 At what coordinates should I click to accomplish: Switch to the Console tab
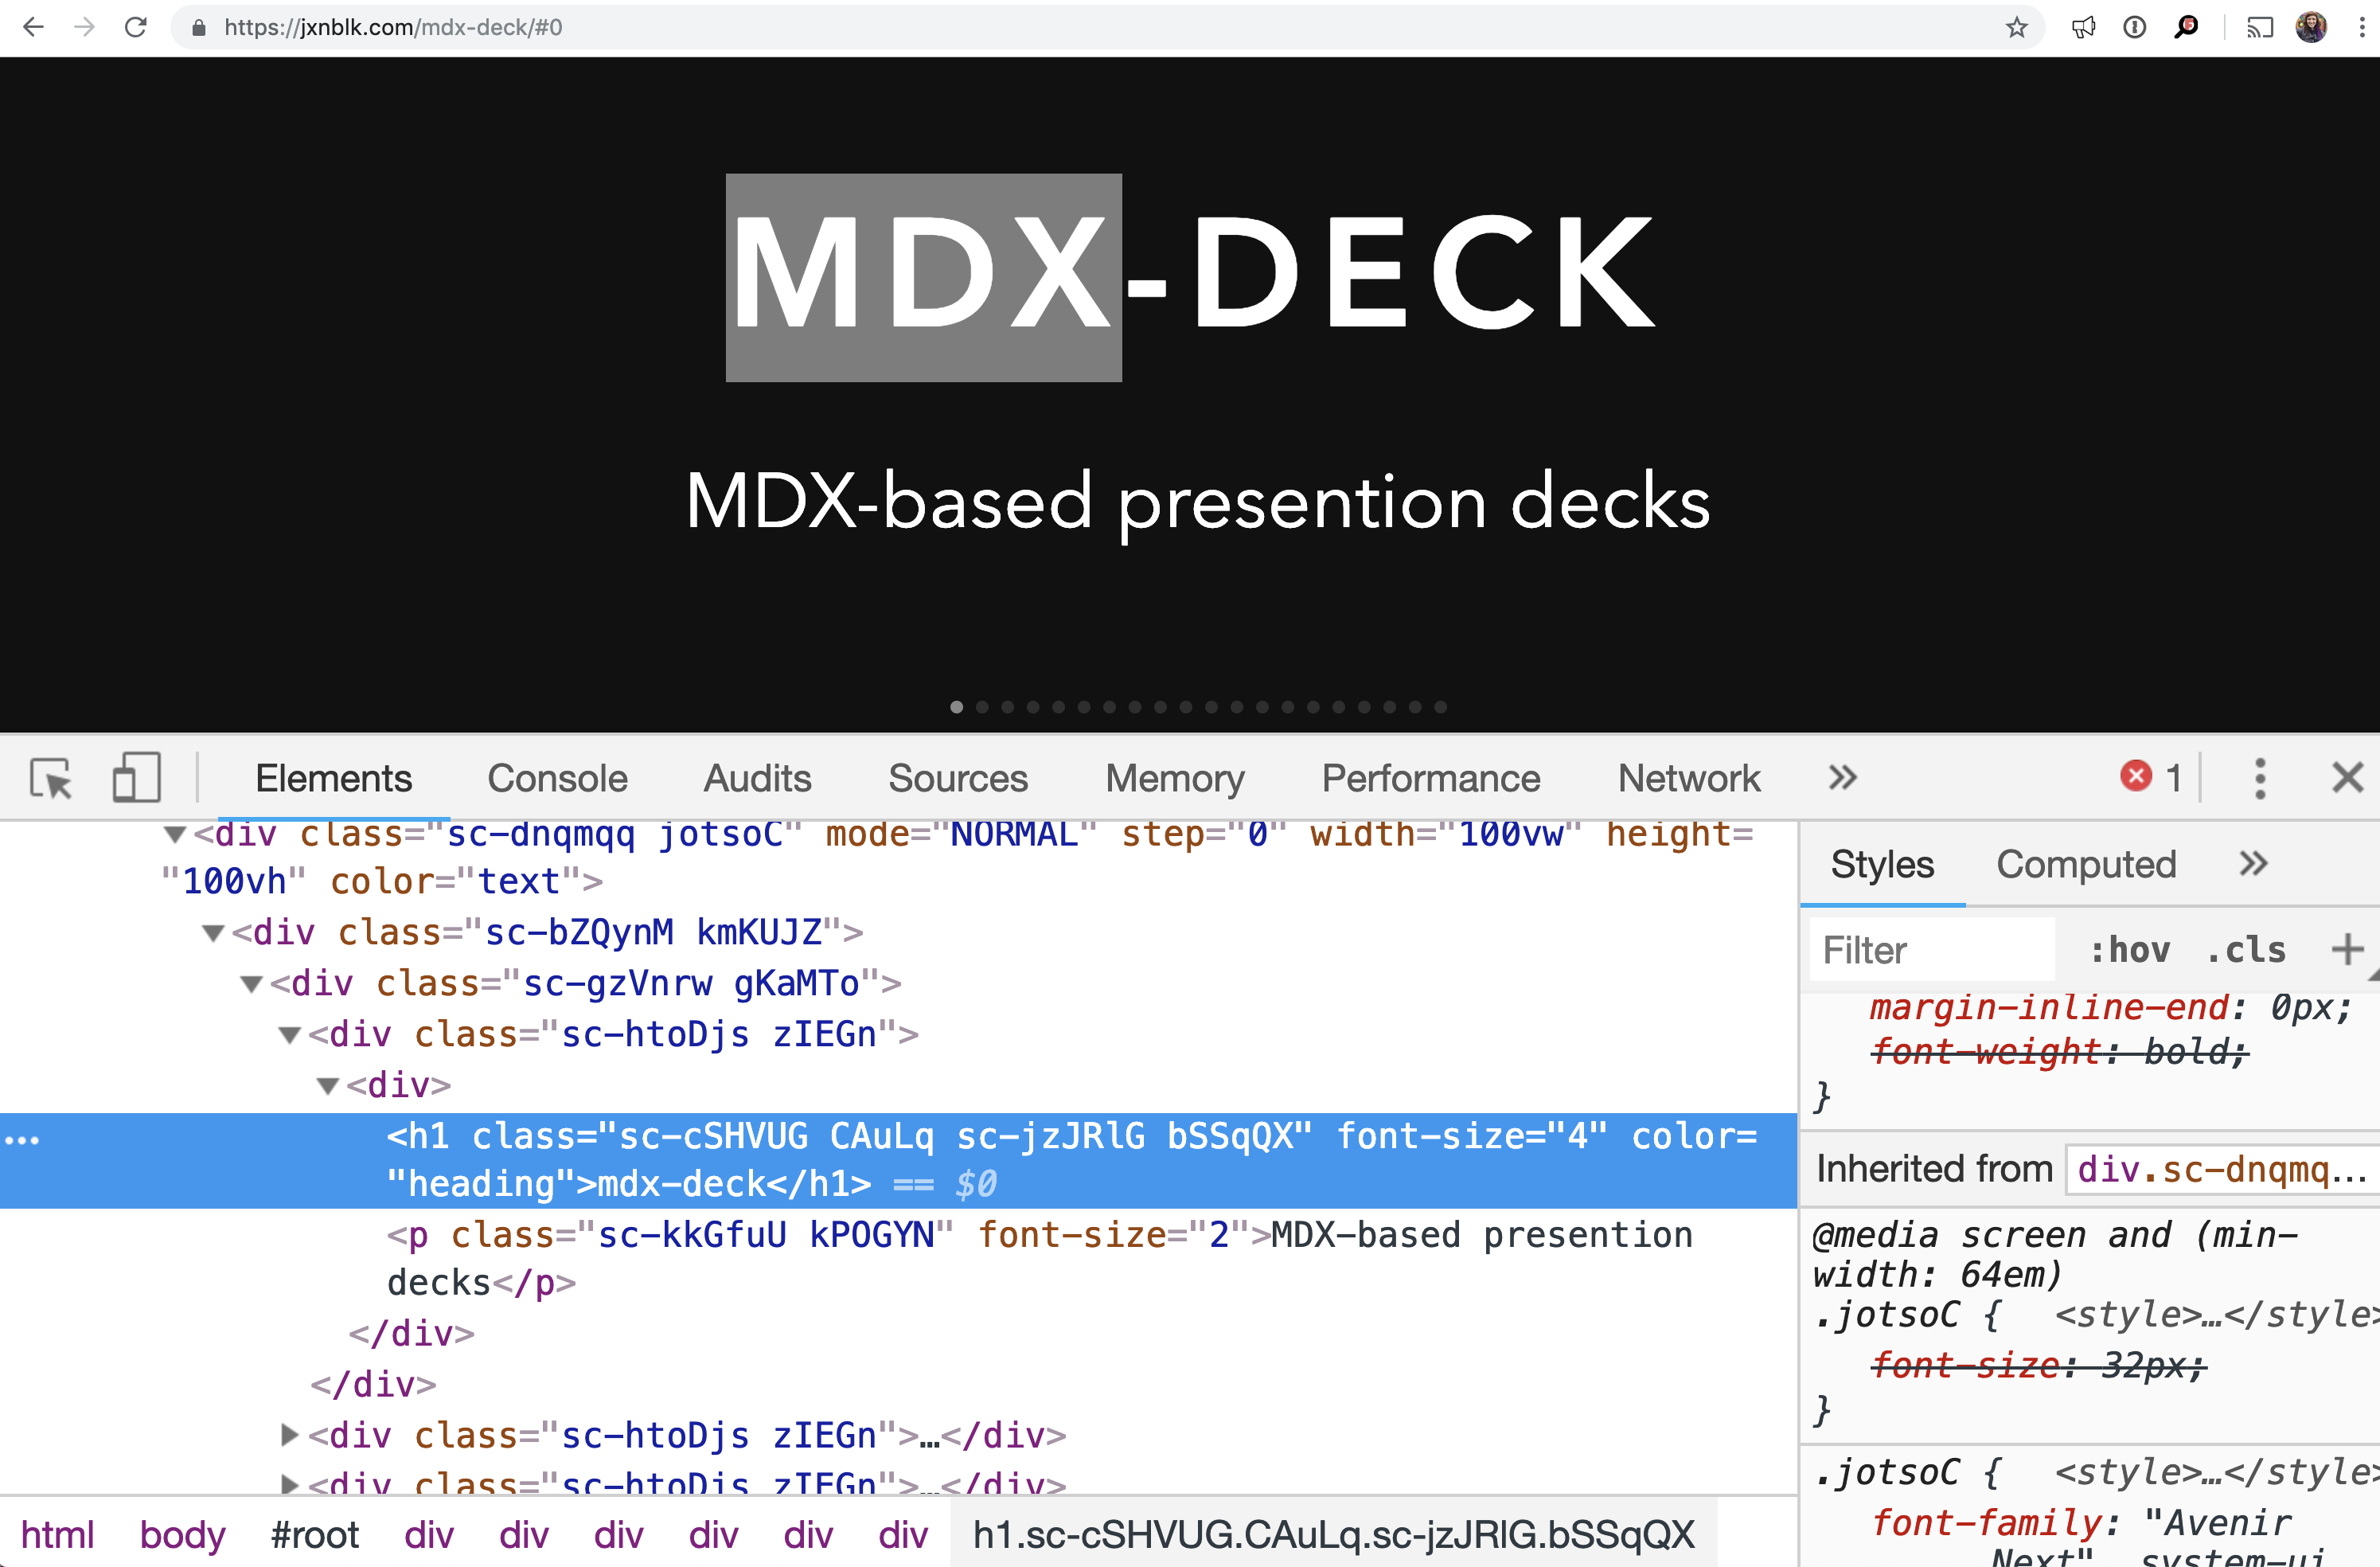click(557, 778)
